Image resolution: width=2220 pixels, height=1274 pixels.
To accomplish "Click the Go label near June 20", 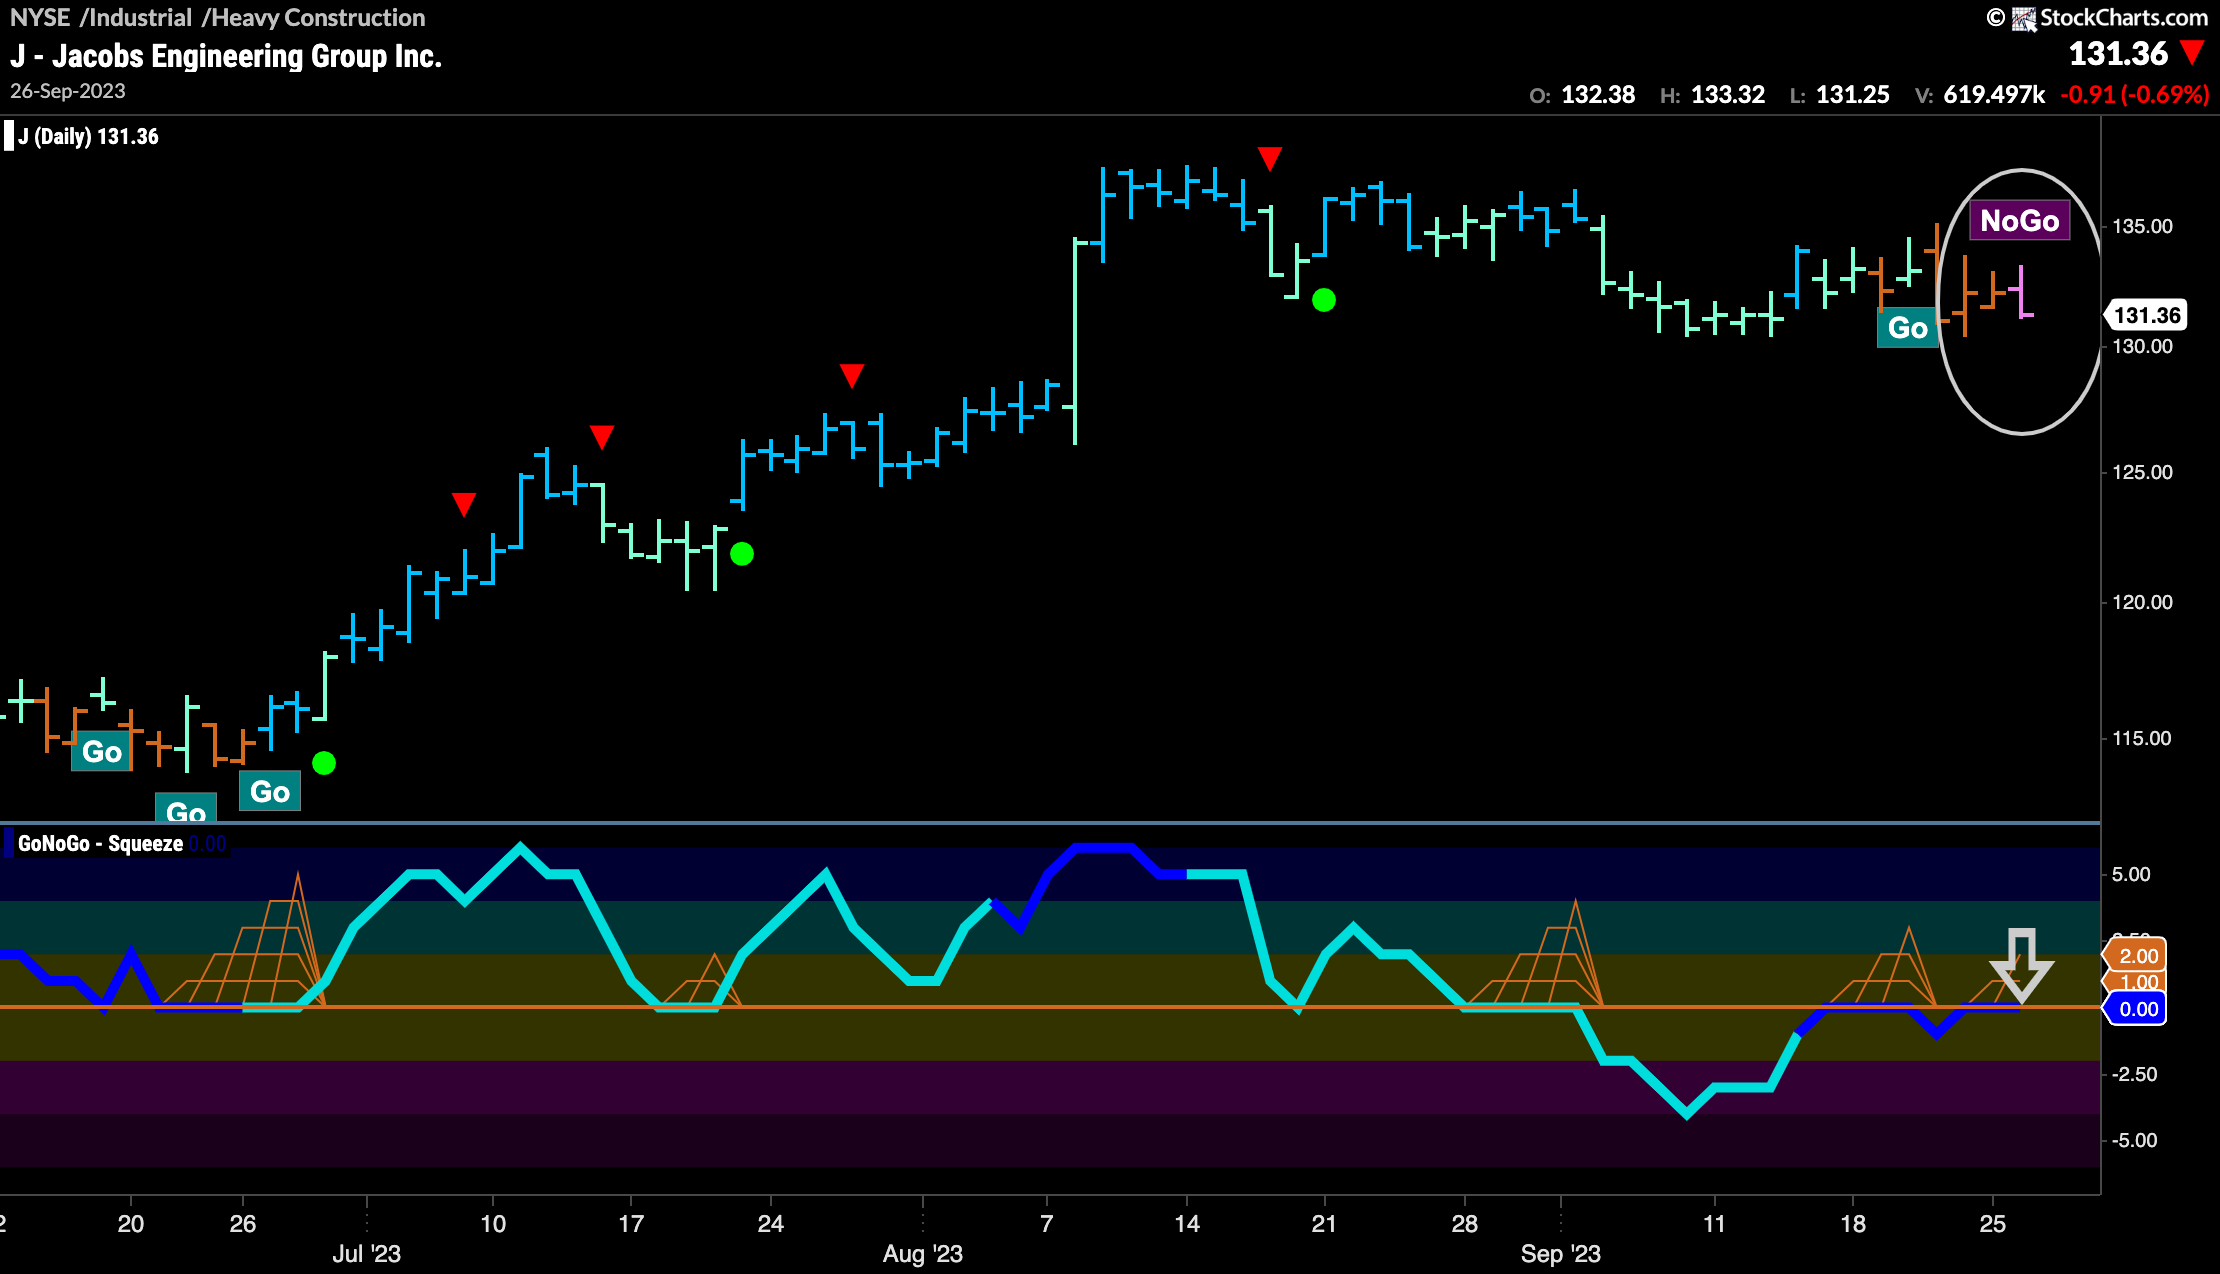I will tap(101, 752).
